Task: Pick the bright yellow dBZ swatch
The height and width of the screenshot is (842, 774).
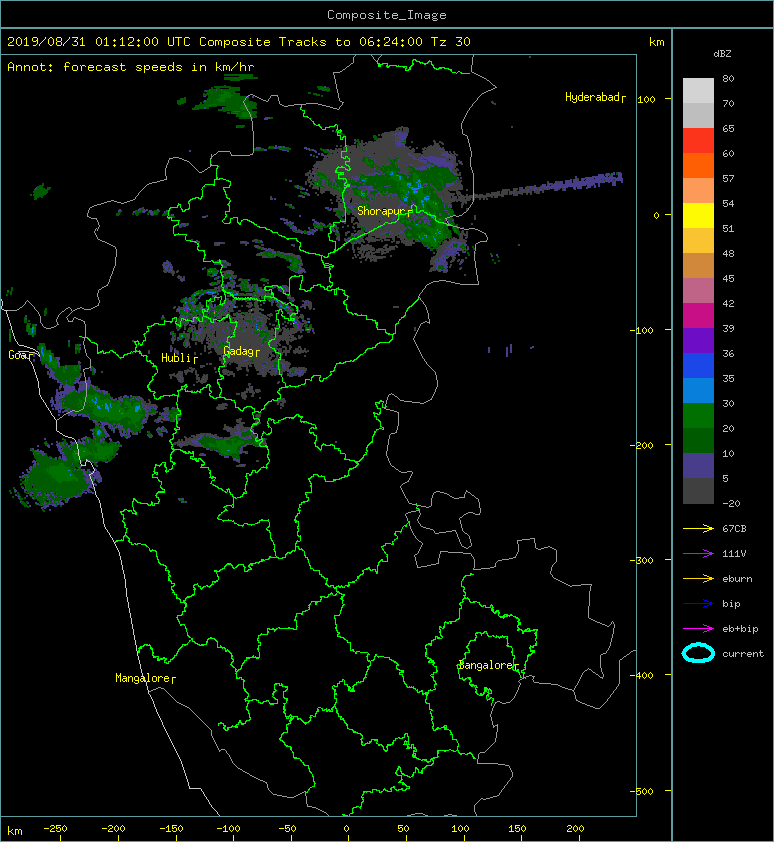Action: coord(698,216)
